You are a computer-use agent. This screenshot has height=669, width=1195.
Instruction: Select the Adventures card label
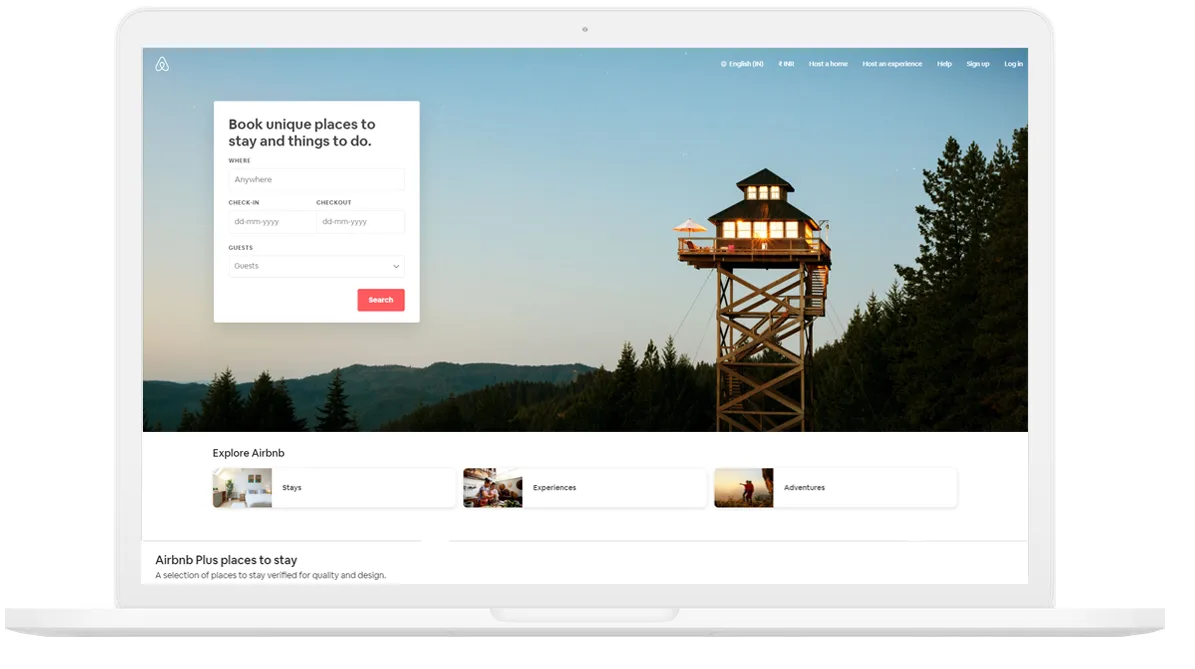click(804, 488)
